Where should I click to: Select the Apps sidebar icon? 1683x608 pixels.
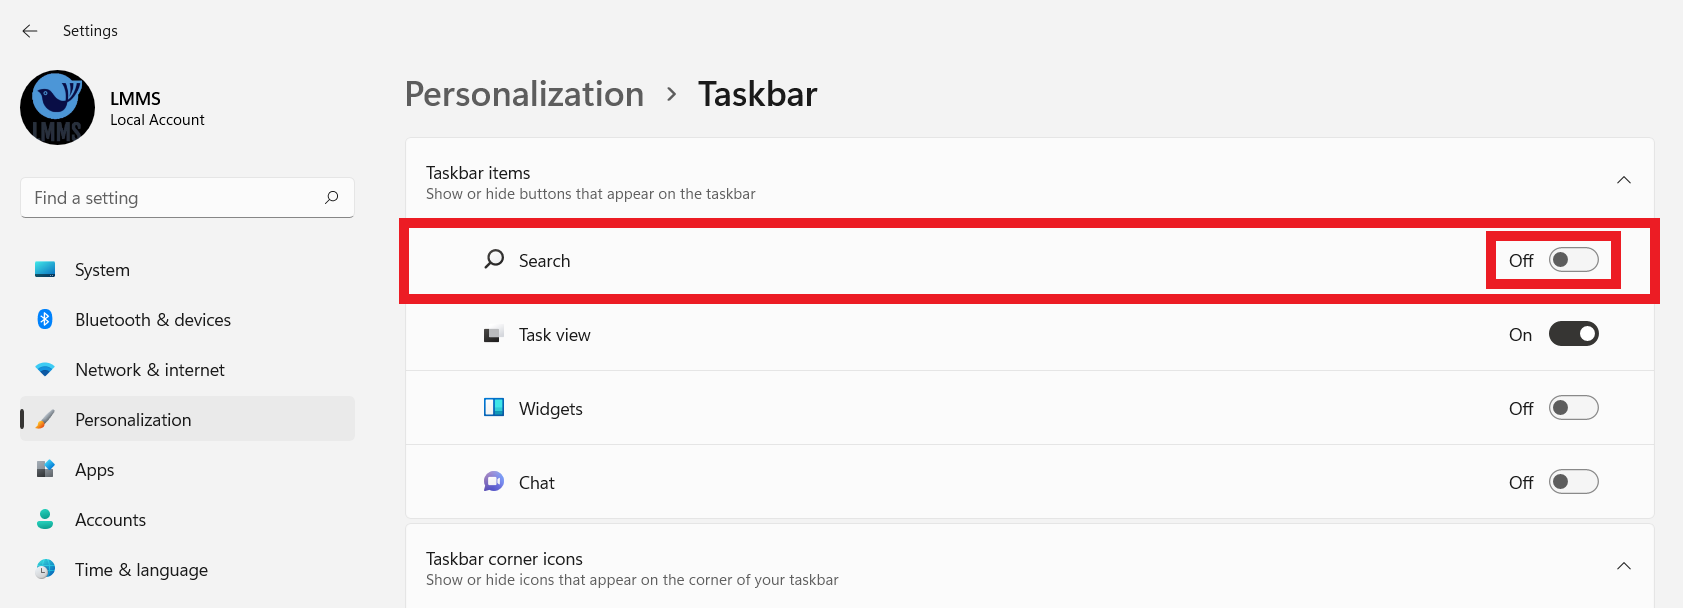click(44, 469)
